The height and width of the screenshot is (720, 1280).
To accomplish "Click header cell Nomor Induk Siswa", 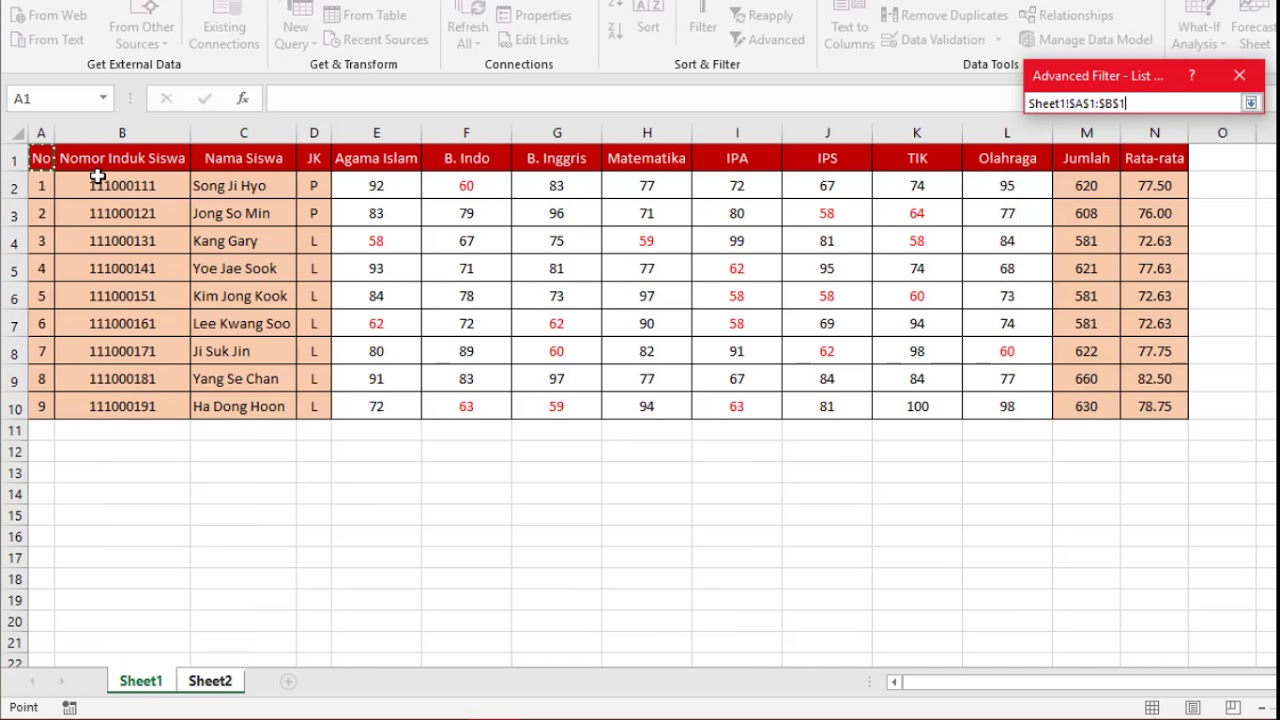I will click(122, 158).
